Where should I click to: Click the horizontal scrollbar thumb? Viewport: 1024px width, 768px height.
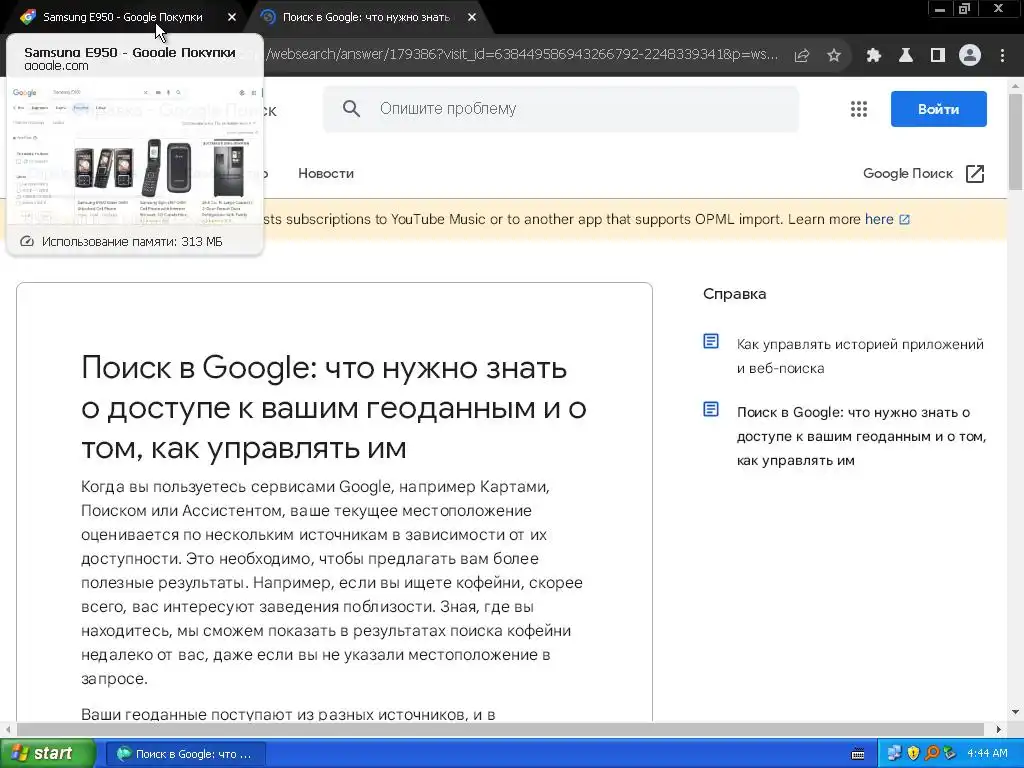pyautogui.click(x=500, y=729)
